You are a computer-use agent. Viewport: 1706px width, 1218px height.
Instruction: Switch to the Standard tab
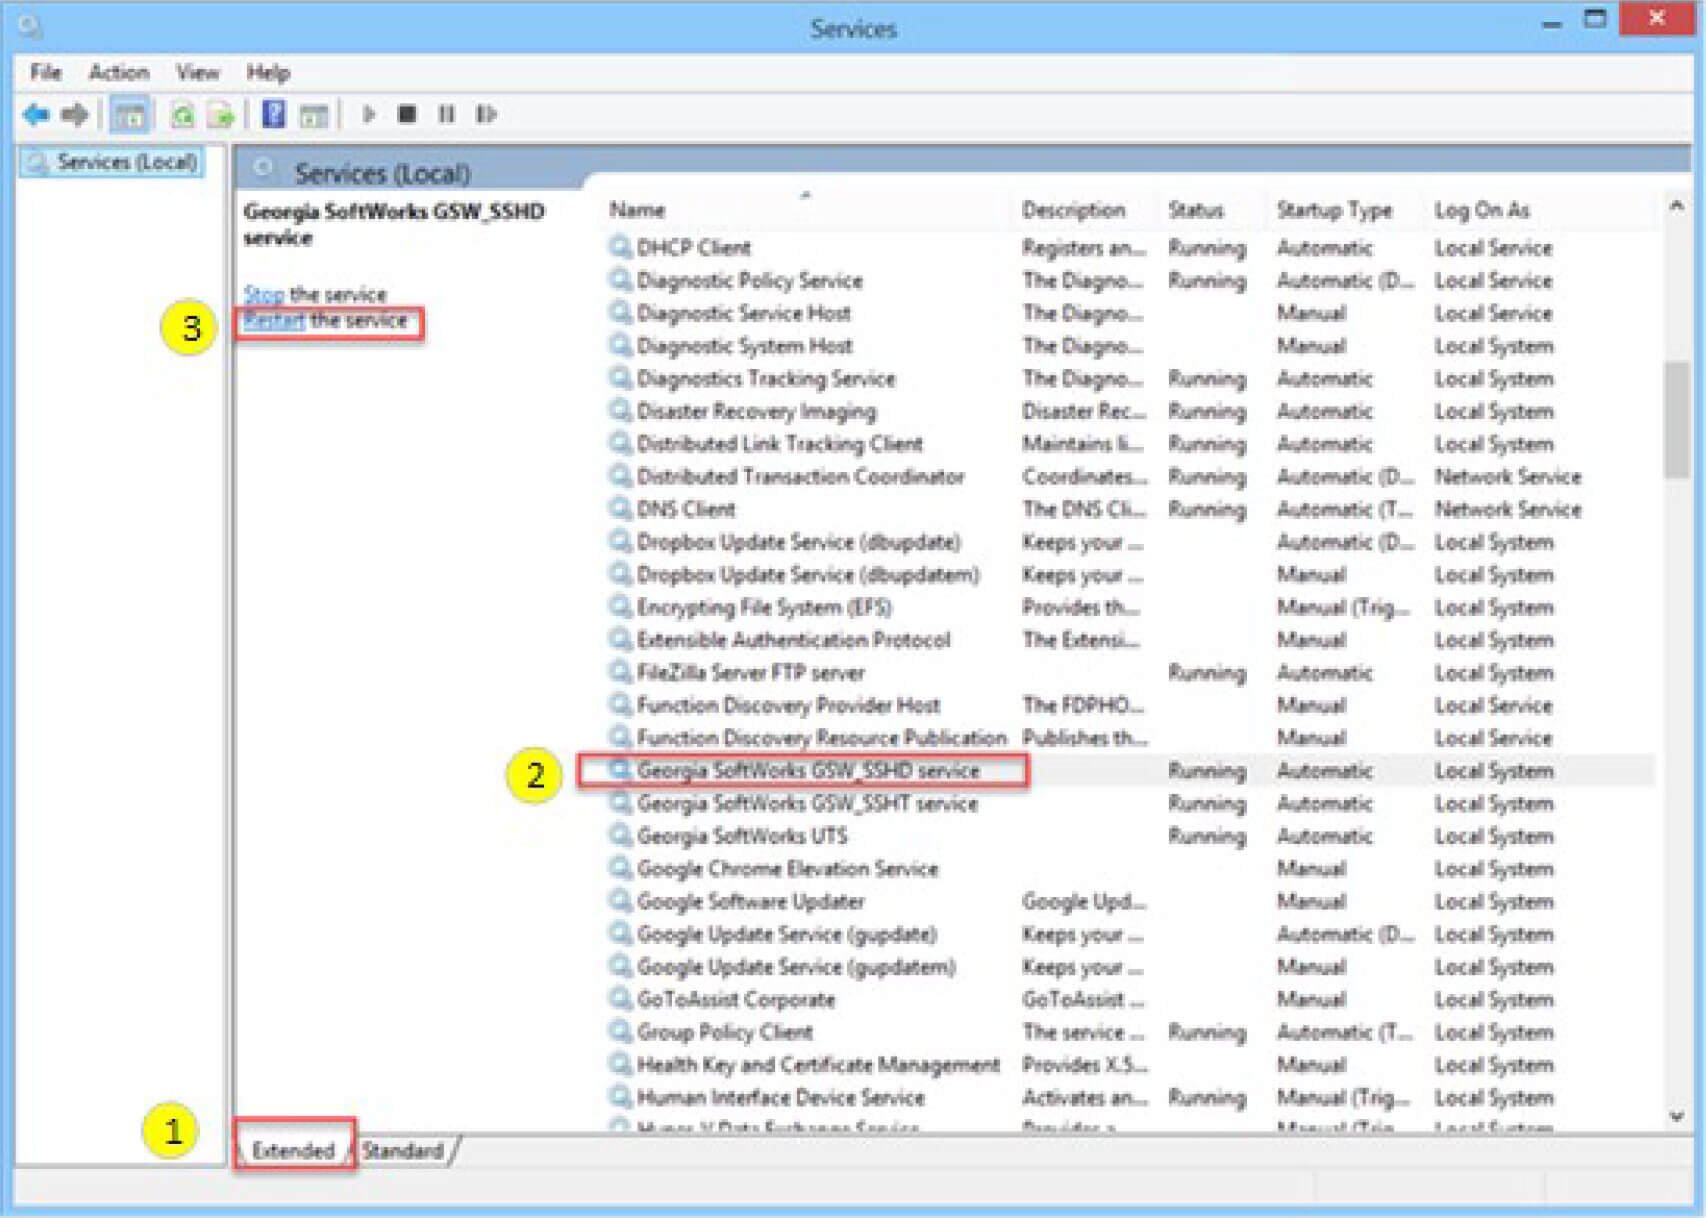coord(403,1150)
